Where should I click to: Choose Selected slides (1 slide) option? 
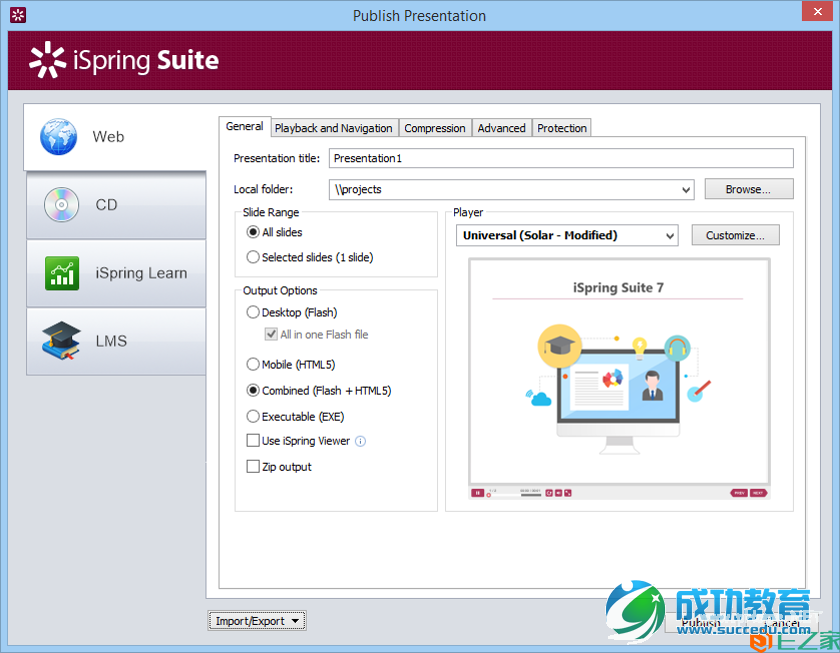[310, 258]
